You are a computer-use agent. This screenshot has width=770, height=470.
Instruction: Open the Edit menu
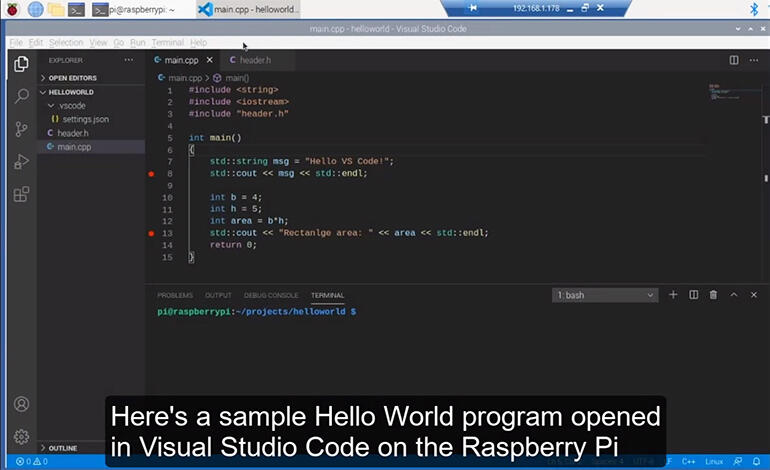coord(36,43)
